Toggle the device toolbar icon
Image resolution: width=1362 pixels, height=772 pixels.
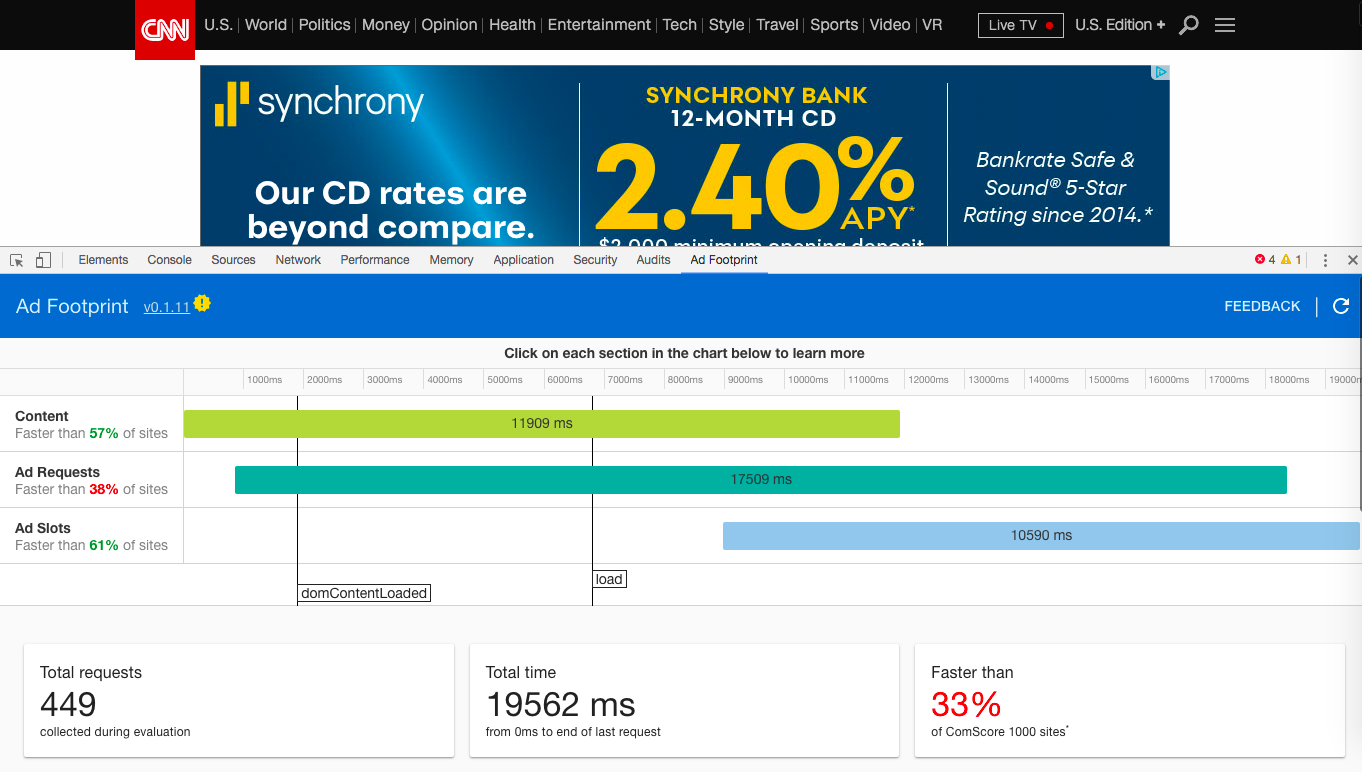43,260
